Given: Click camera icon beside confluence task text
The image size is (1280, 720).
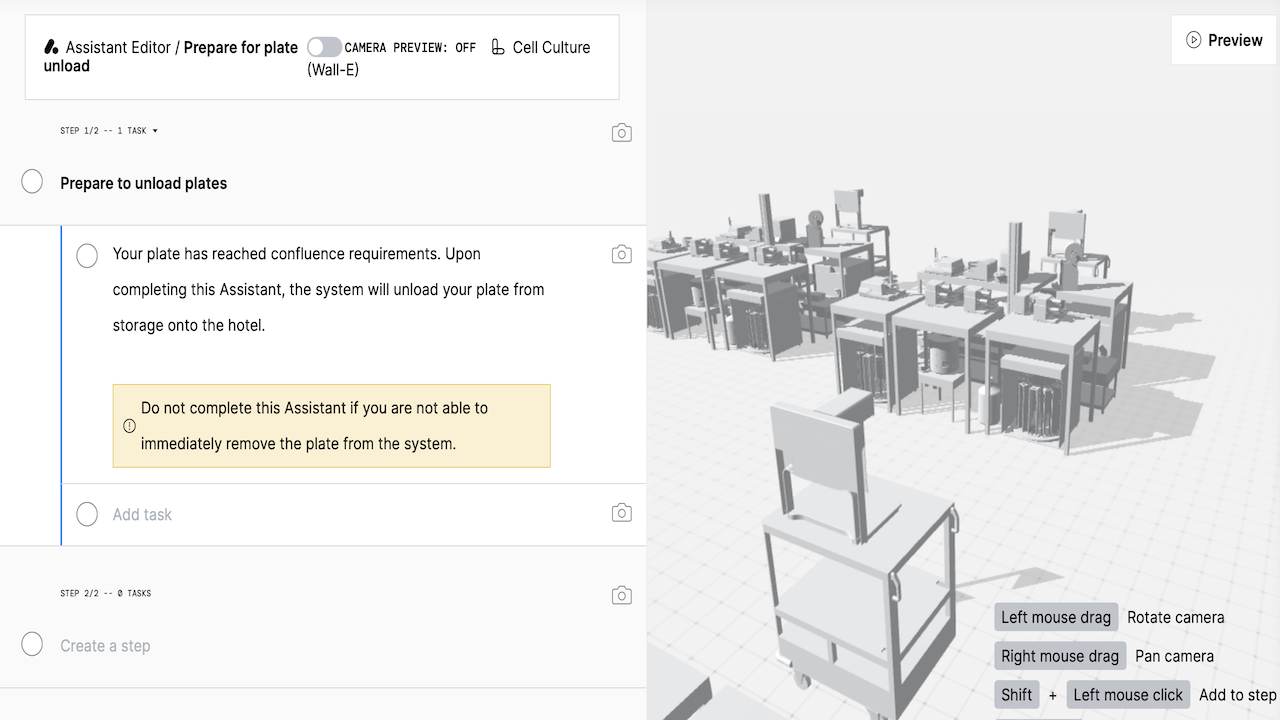Looking at the screenshot, I should 621,255.
